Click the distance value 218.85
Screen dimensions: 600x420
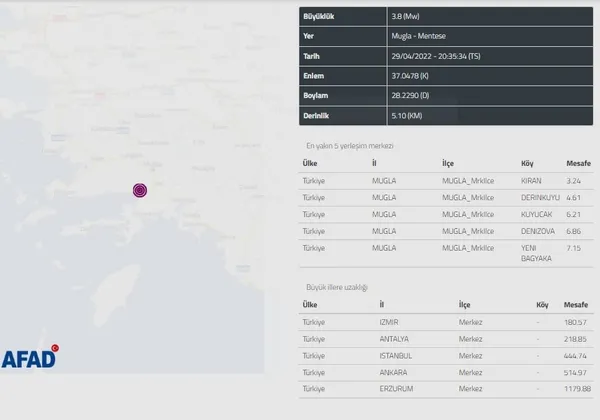click(x=575, y=339)
